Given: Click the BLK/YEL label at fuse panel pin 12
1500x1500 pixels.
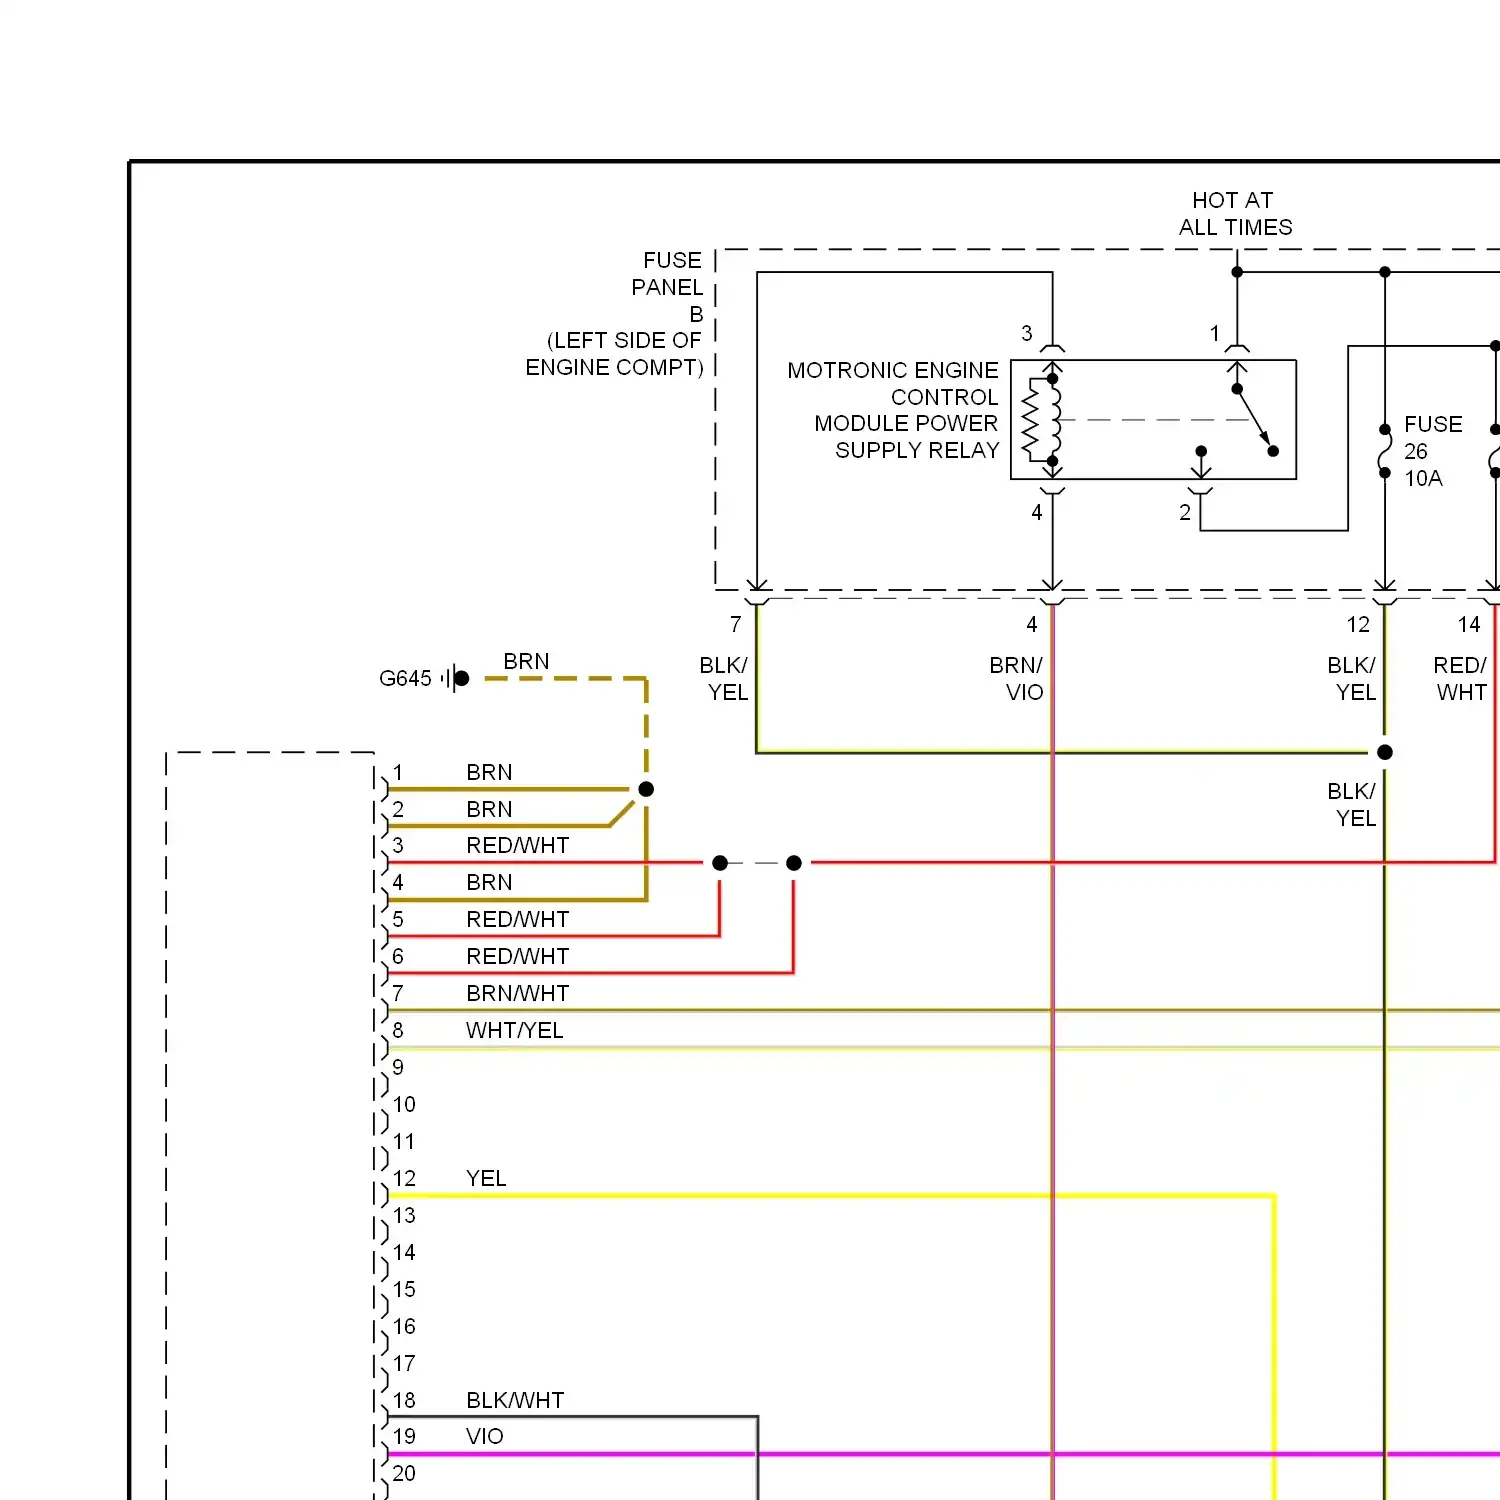Looking at the screenshot, I should [x=1352, y=678].
